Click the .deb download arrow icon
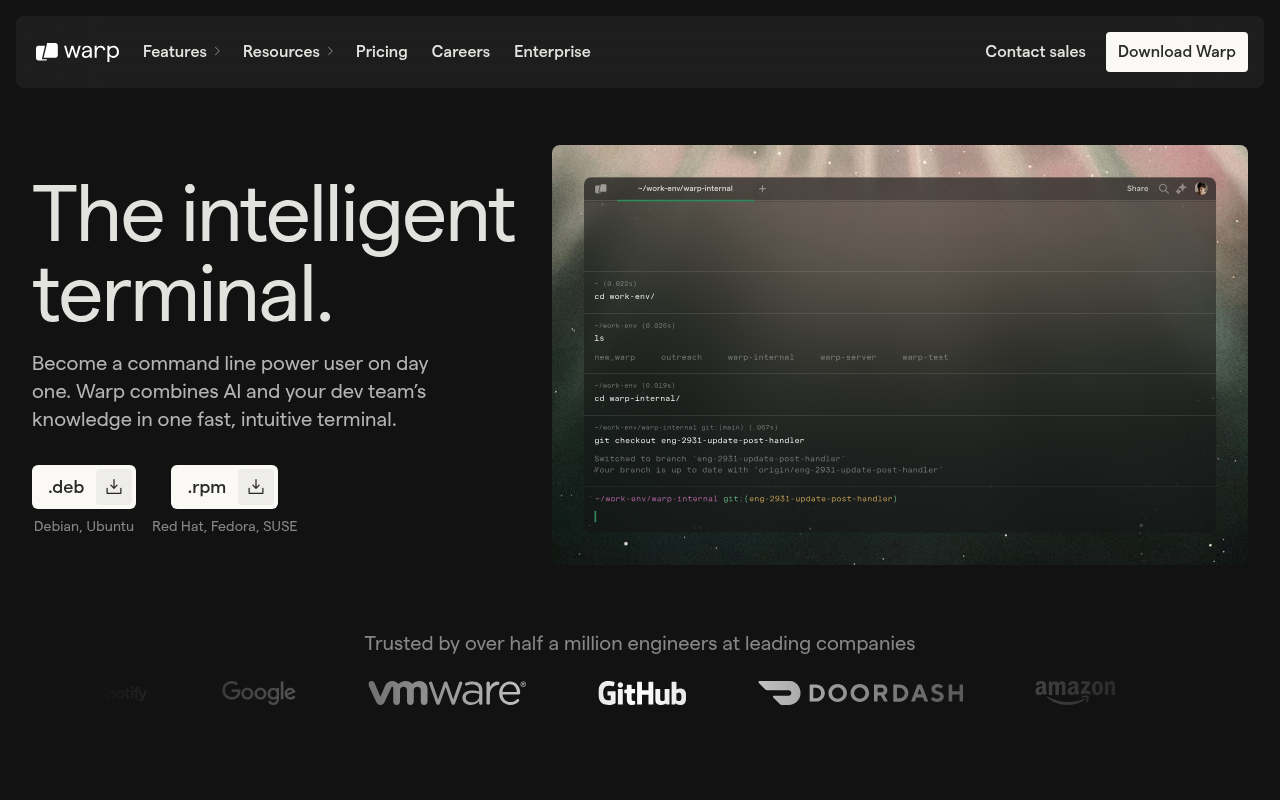This screenshot has height=800, width=1280. point(113,487)
